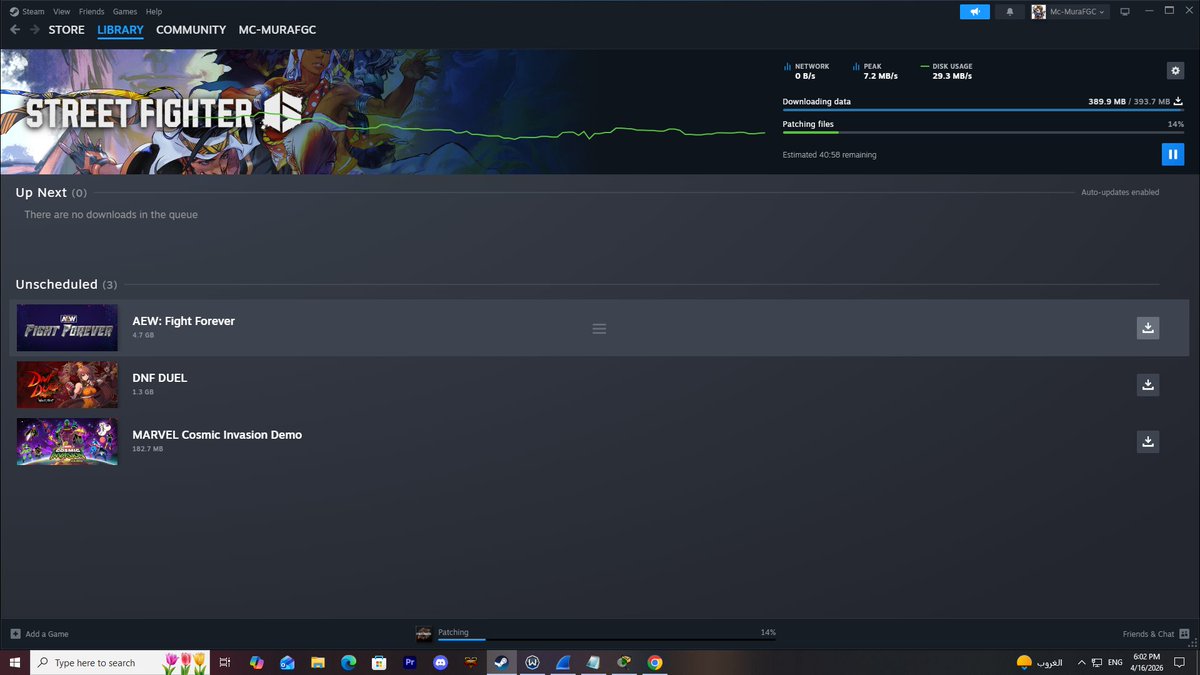The image size is (1200, 675).
Task: Open Friends & Chat
Action: click(1155, 634)
